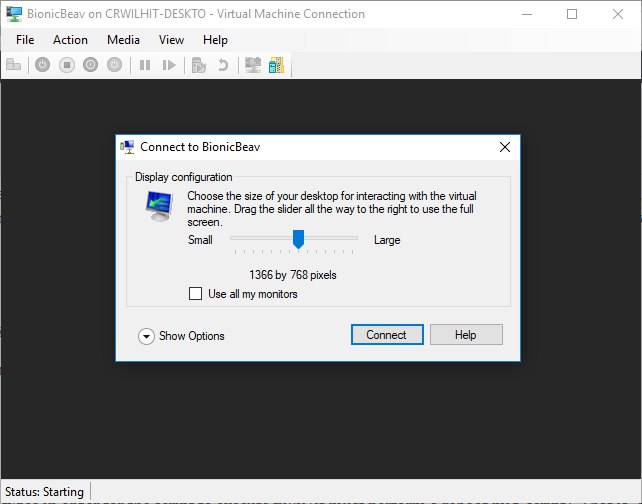The image size is (642, 504).
Task: Expand Show Options arrow button
Action: tap(146, 336)
